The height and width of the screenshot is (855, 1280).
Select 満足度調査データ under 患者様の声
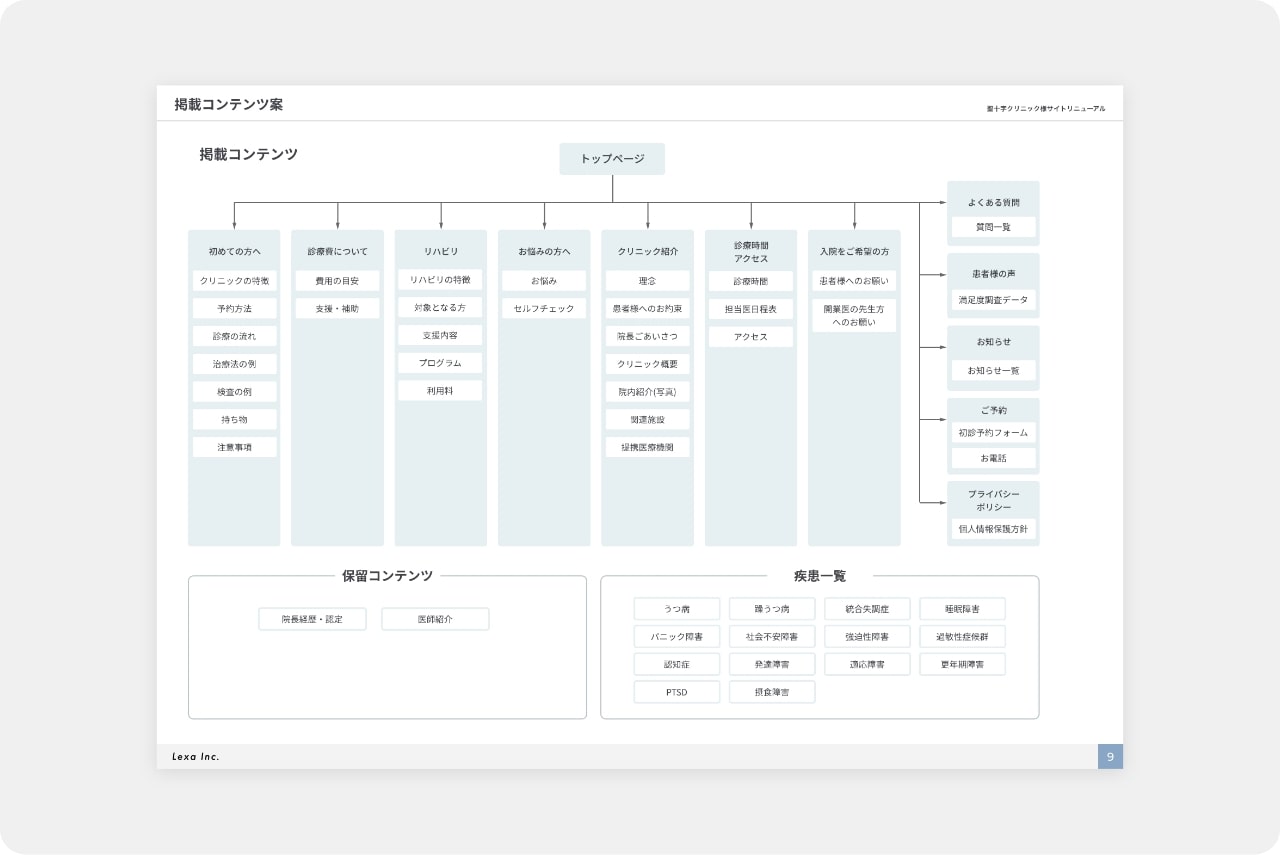point(993,299)
